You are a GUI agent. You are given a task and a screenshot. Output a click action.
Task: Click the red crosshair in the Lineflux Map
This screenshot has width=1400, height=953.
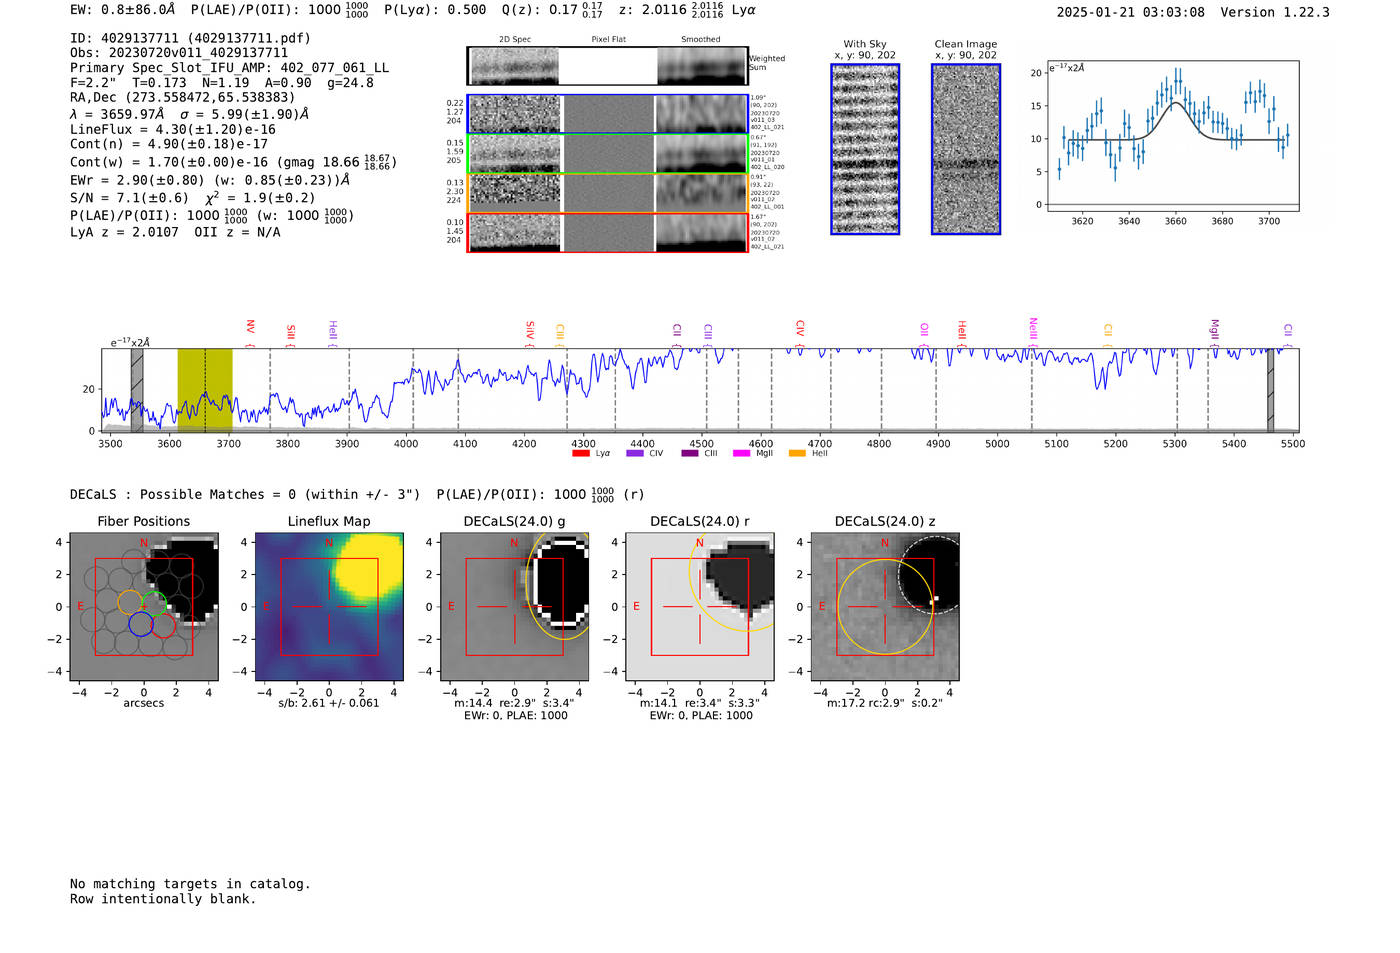[329, 607]
